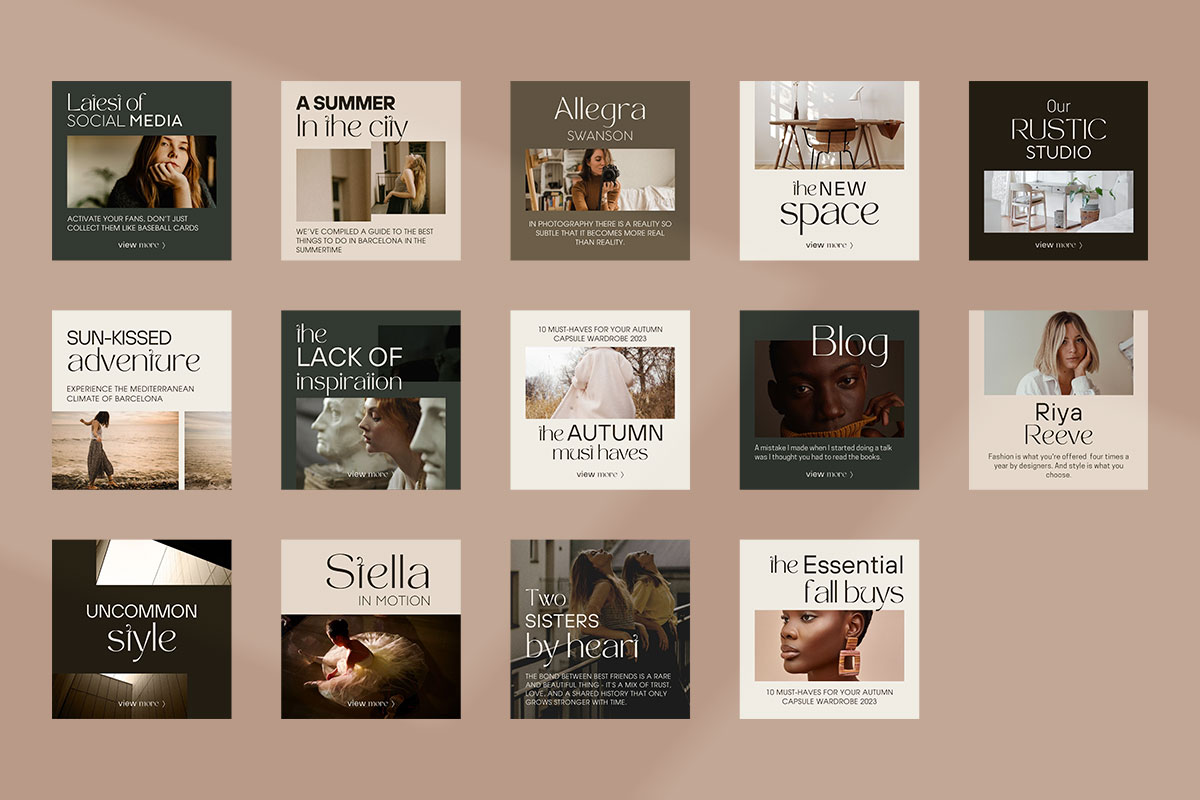This screenshot has height=800, width=1200.
Task: Select the desk photo on The New Space card
Action: coord(829,125)
